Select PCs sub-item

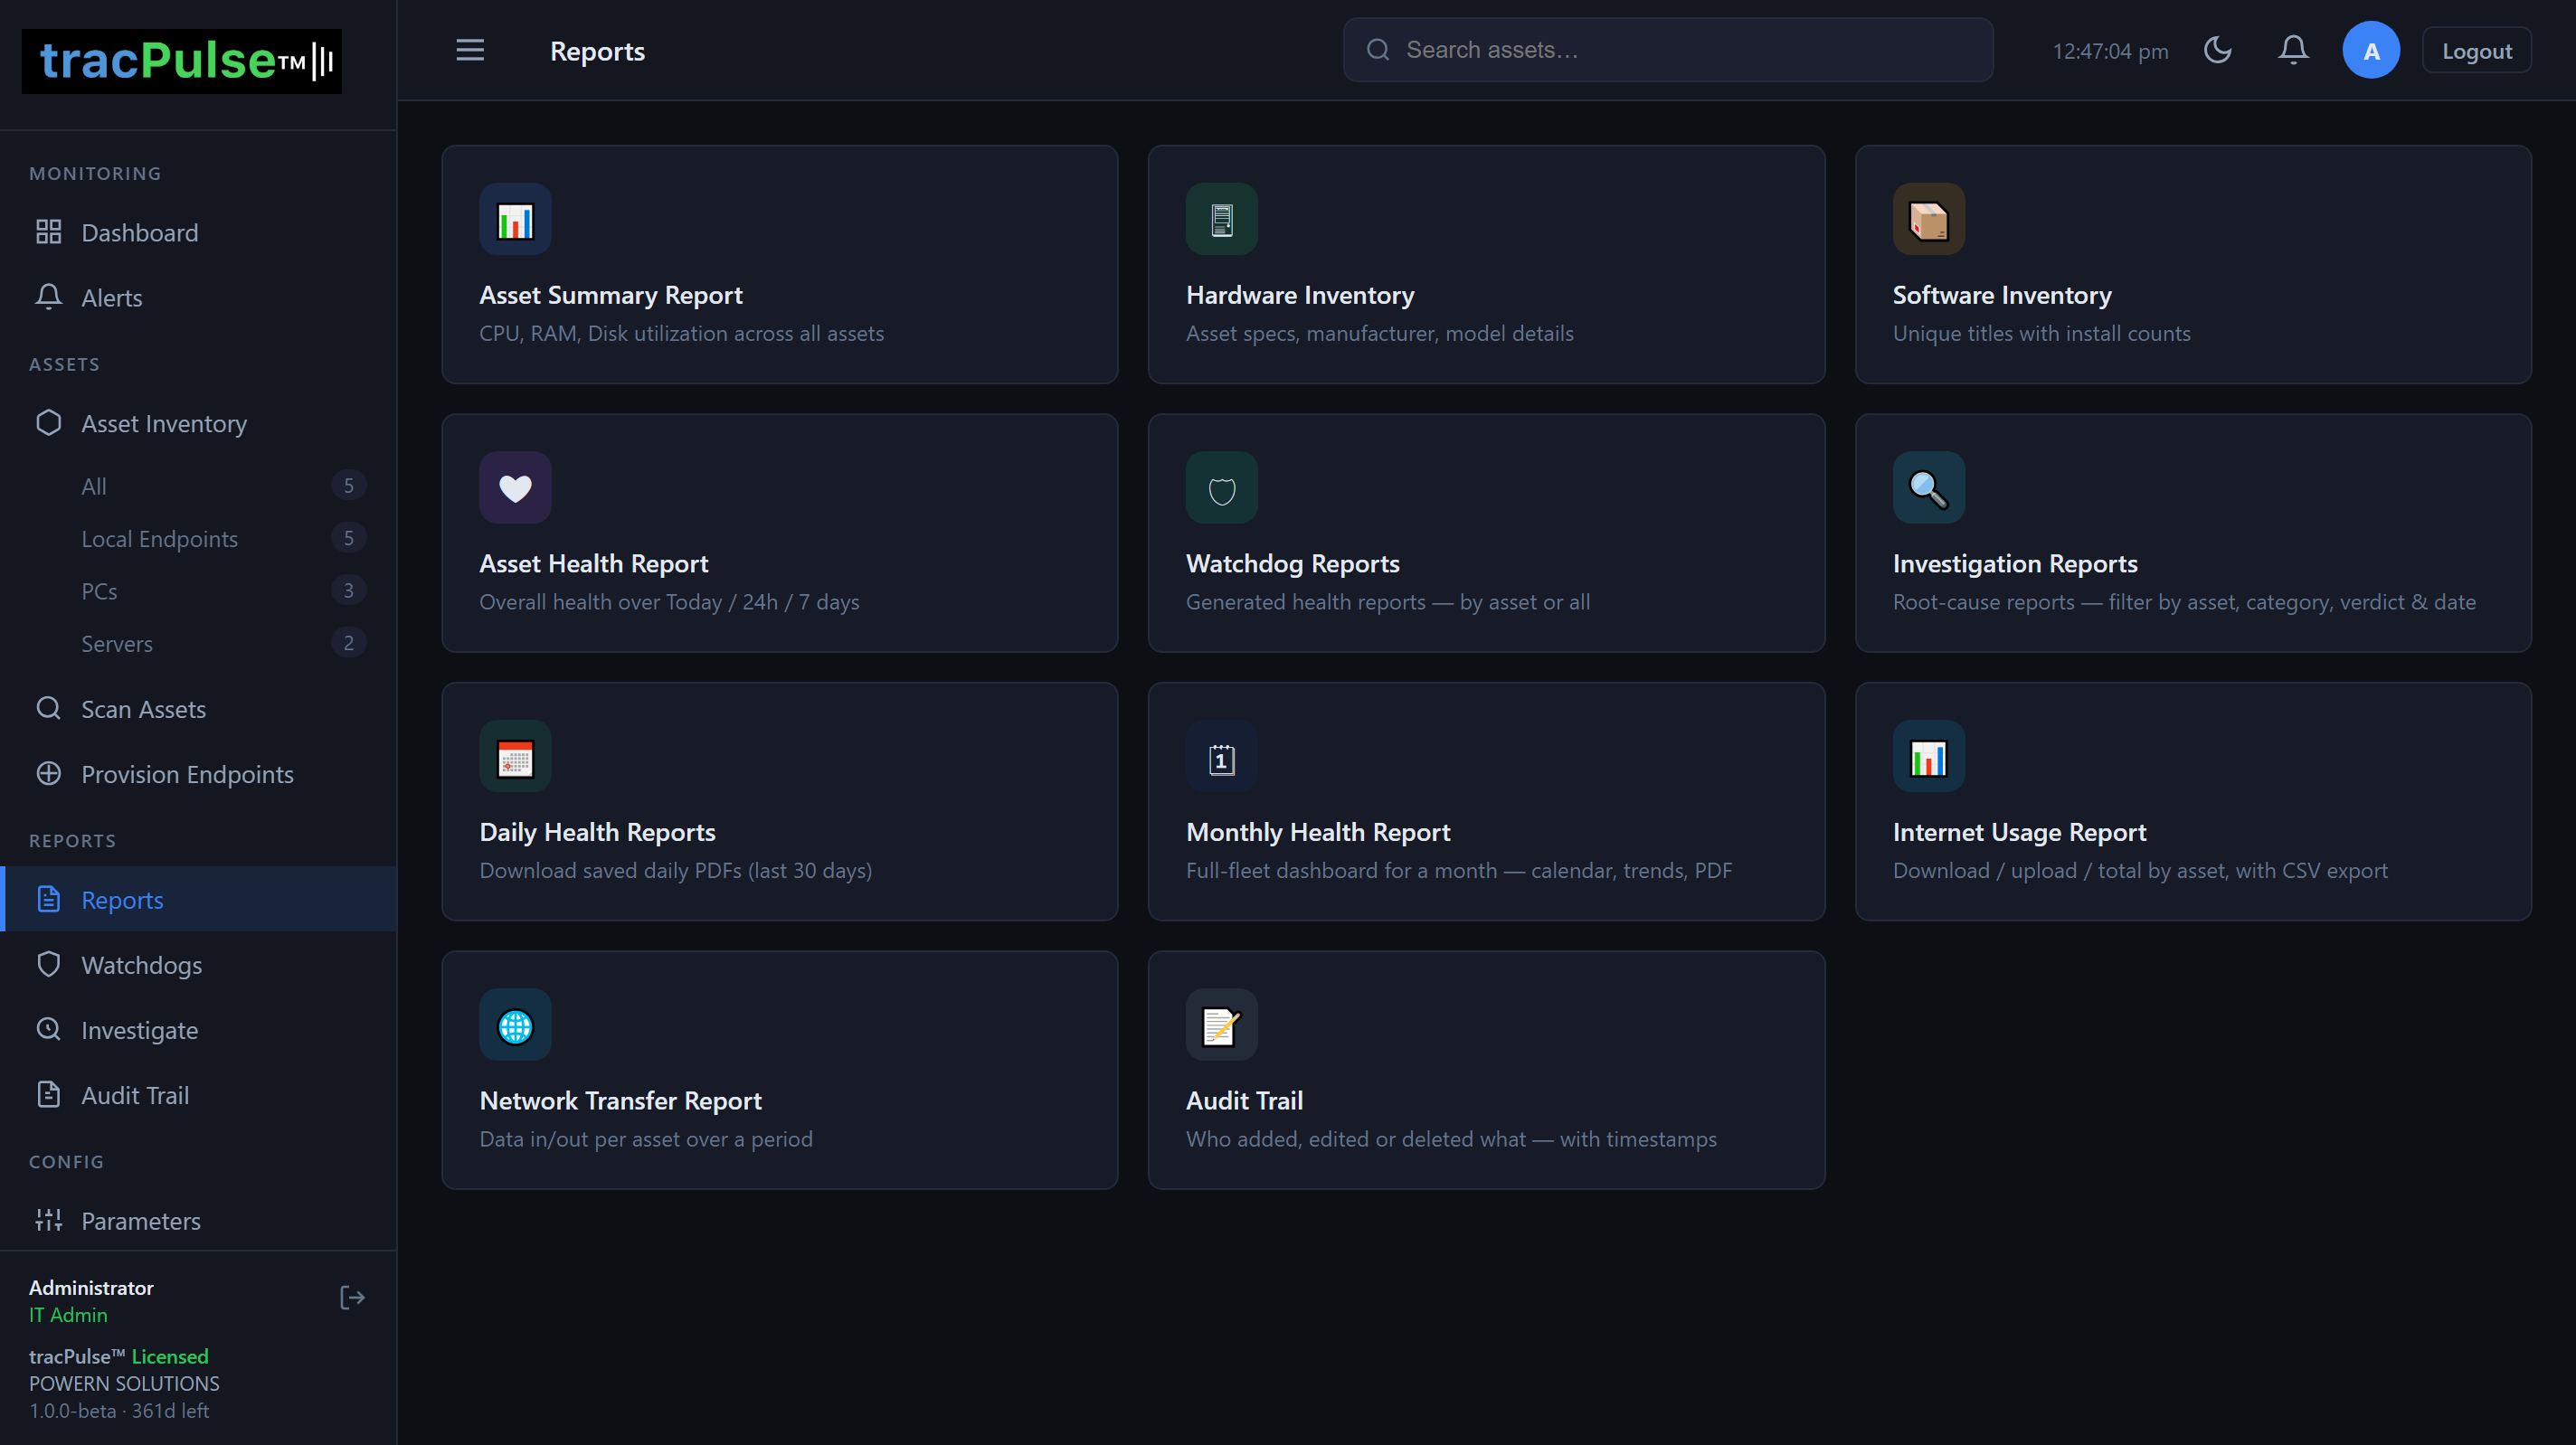[x=198, y=591]
